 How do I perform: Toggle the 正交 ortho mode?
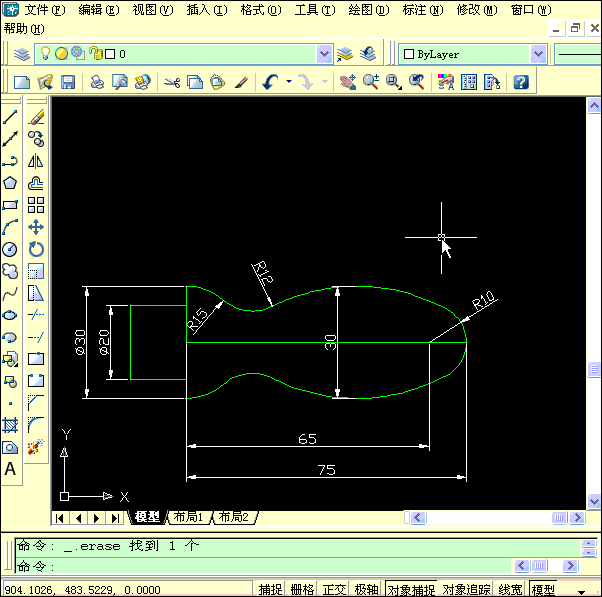point(334,589)
